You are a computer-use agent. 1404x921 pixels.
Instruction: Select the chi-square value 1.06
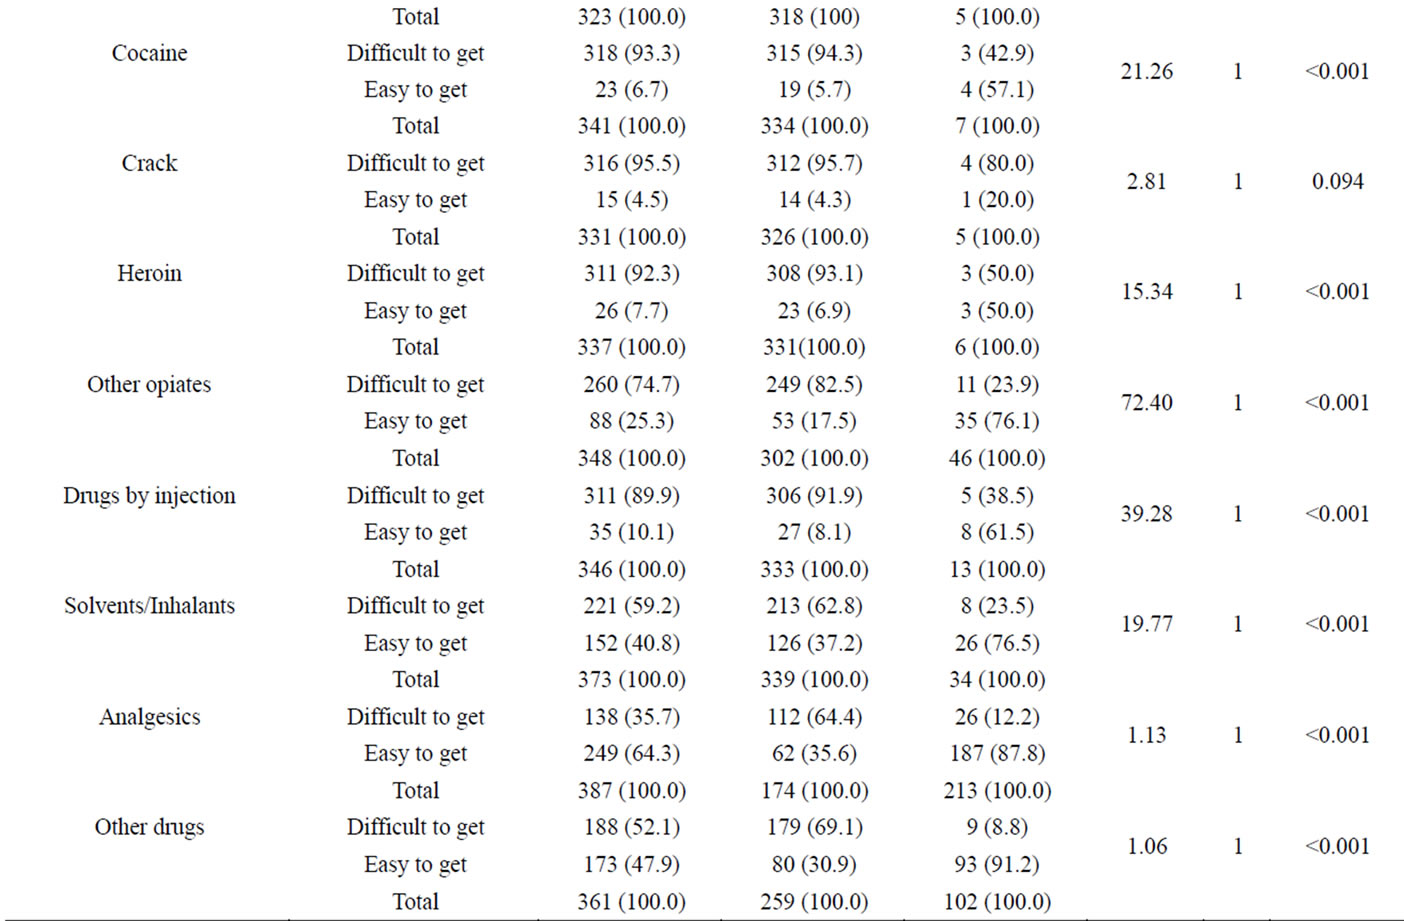tap(1146, 846)
